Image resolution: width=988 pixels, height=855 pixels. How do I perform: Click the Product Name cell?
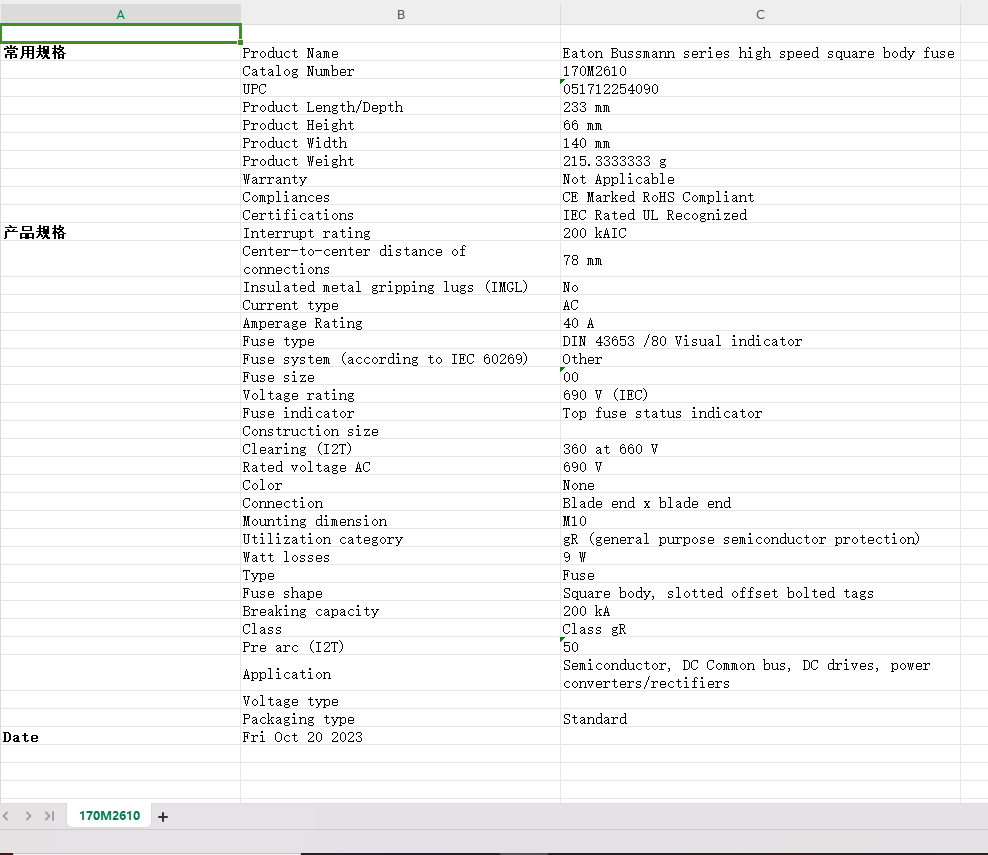(x=401, y=52)
